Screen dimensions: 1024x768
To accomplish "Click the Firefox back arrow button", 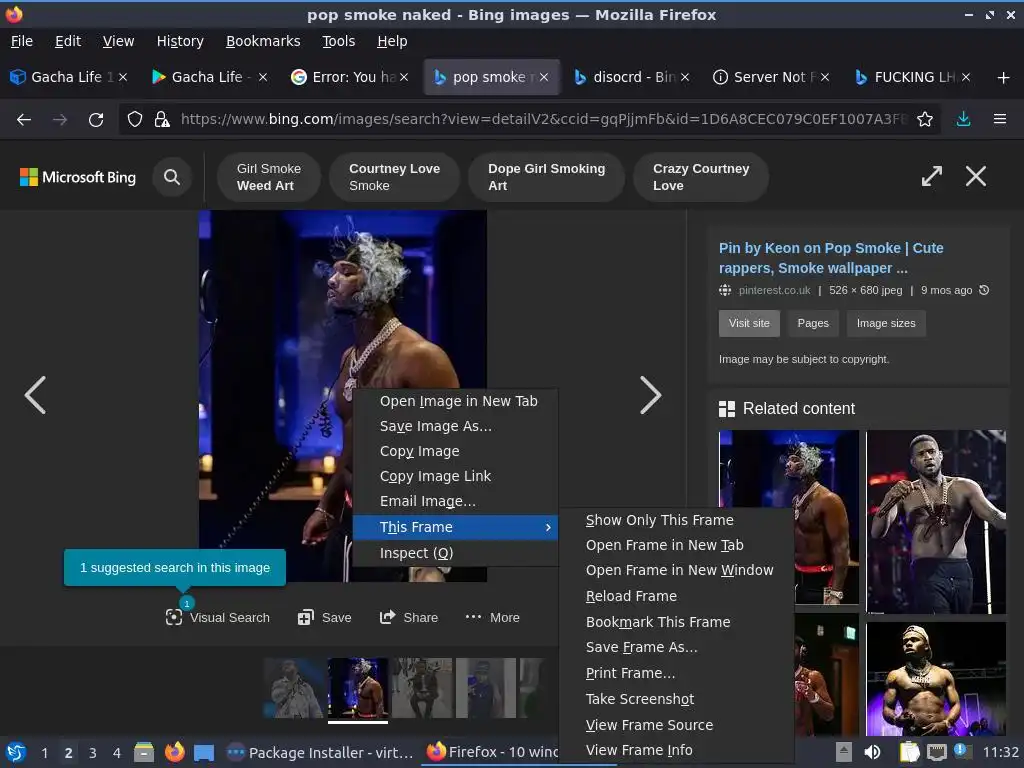I will (x=24, y=120).
